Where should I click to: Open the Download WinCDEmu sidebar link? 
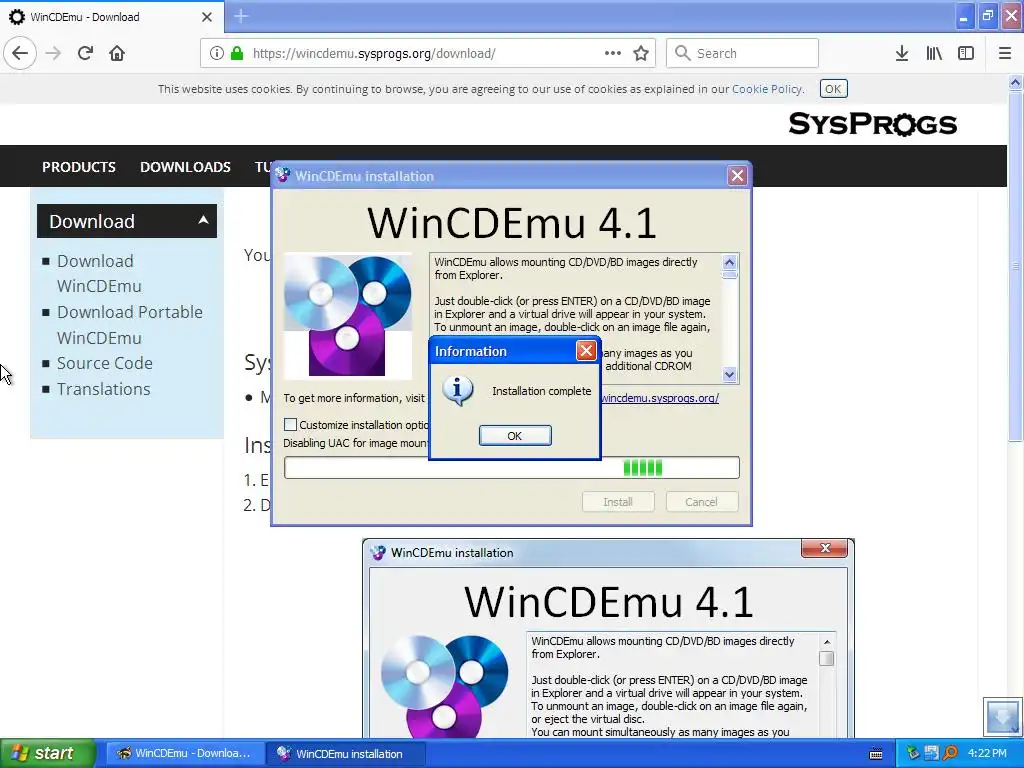click(99, 273)
